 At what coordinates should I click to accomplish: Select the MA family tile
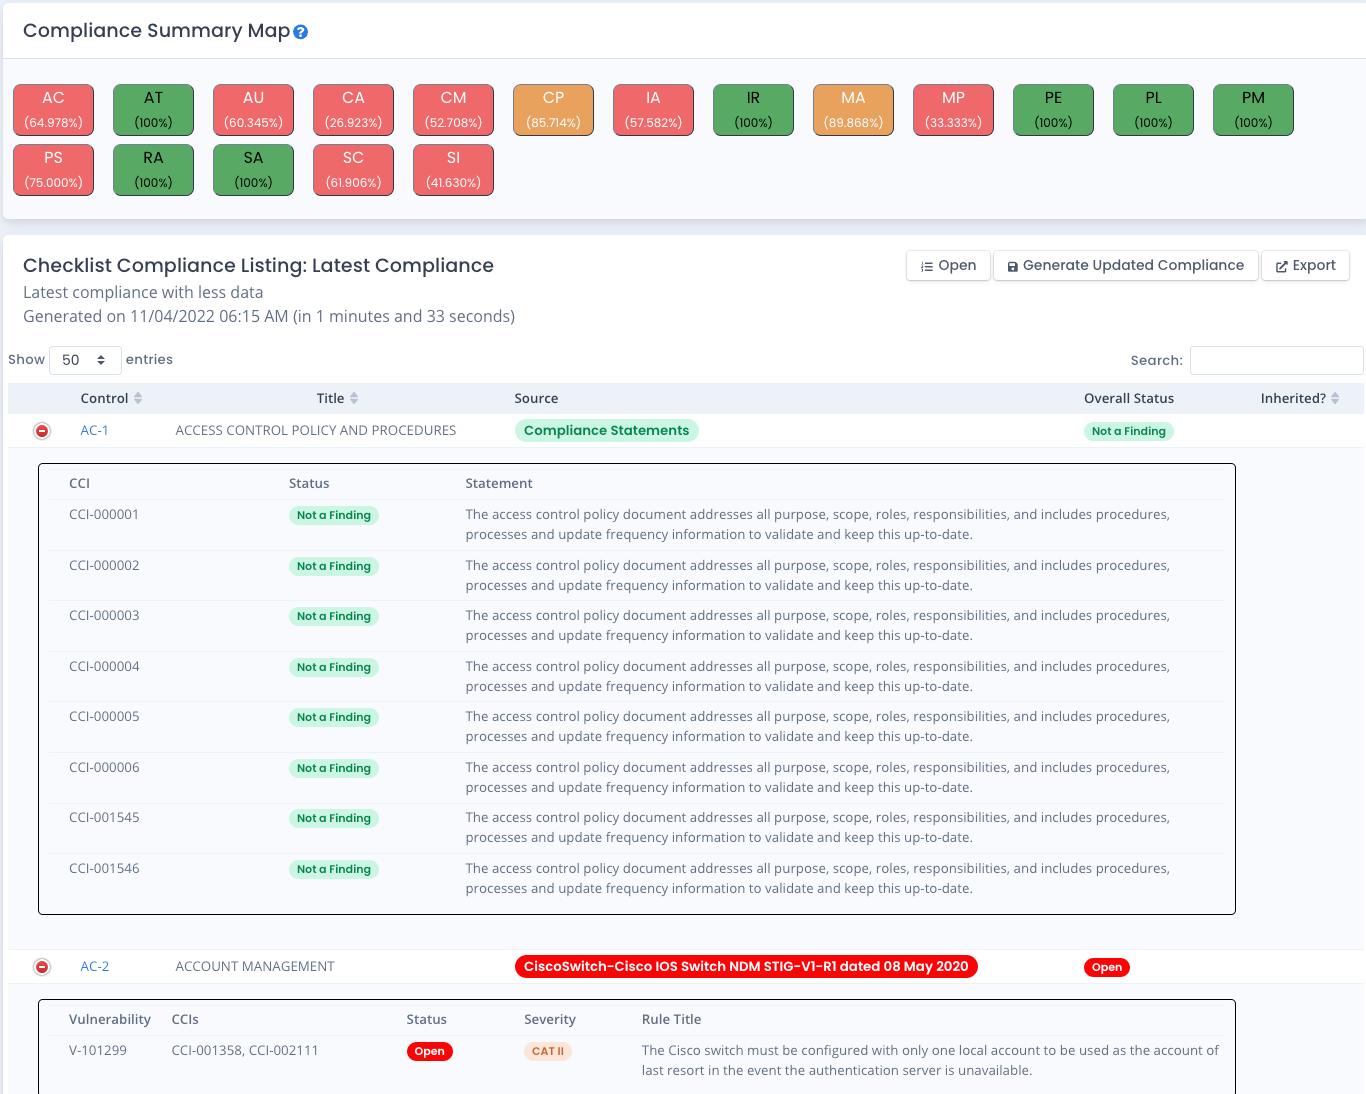853,110
